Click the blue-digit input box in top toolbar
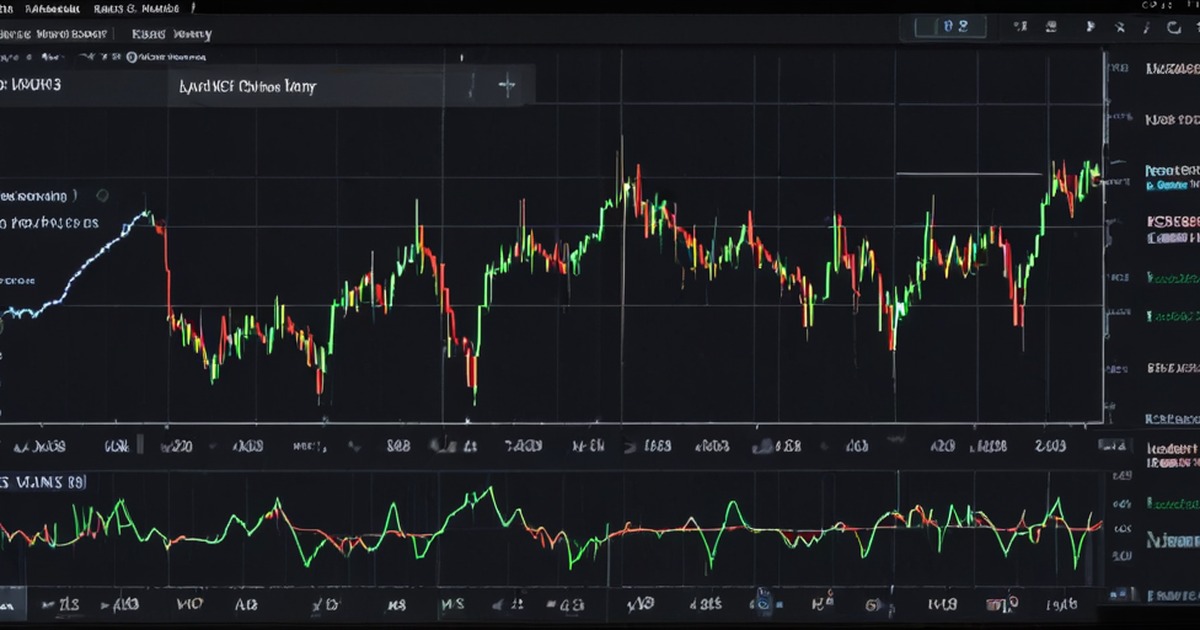This screenshot has width=1200, height=630. (950, 27)
